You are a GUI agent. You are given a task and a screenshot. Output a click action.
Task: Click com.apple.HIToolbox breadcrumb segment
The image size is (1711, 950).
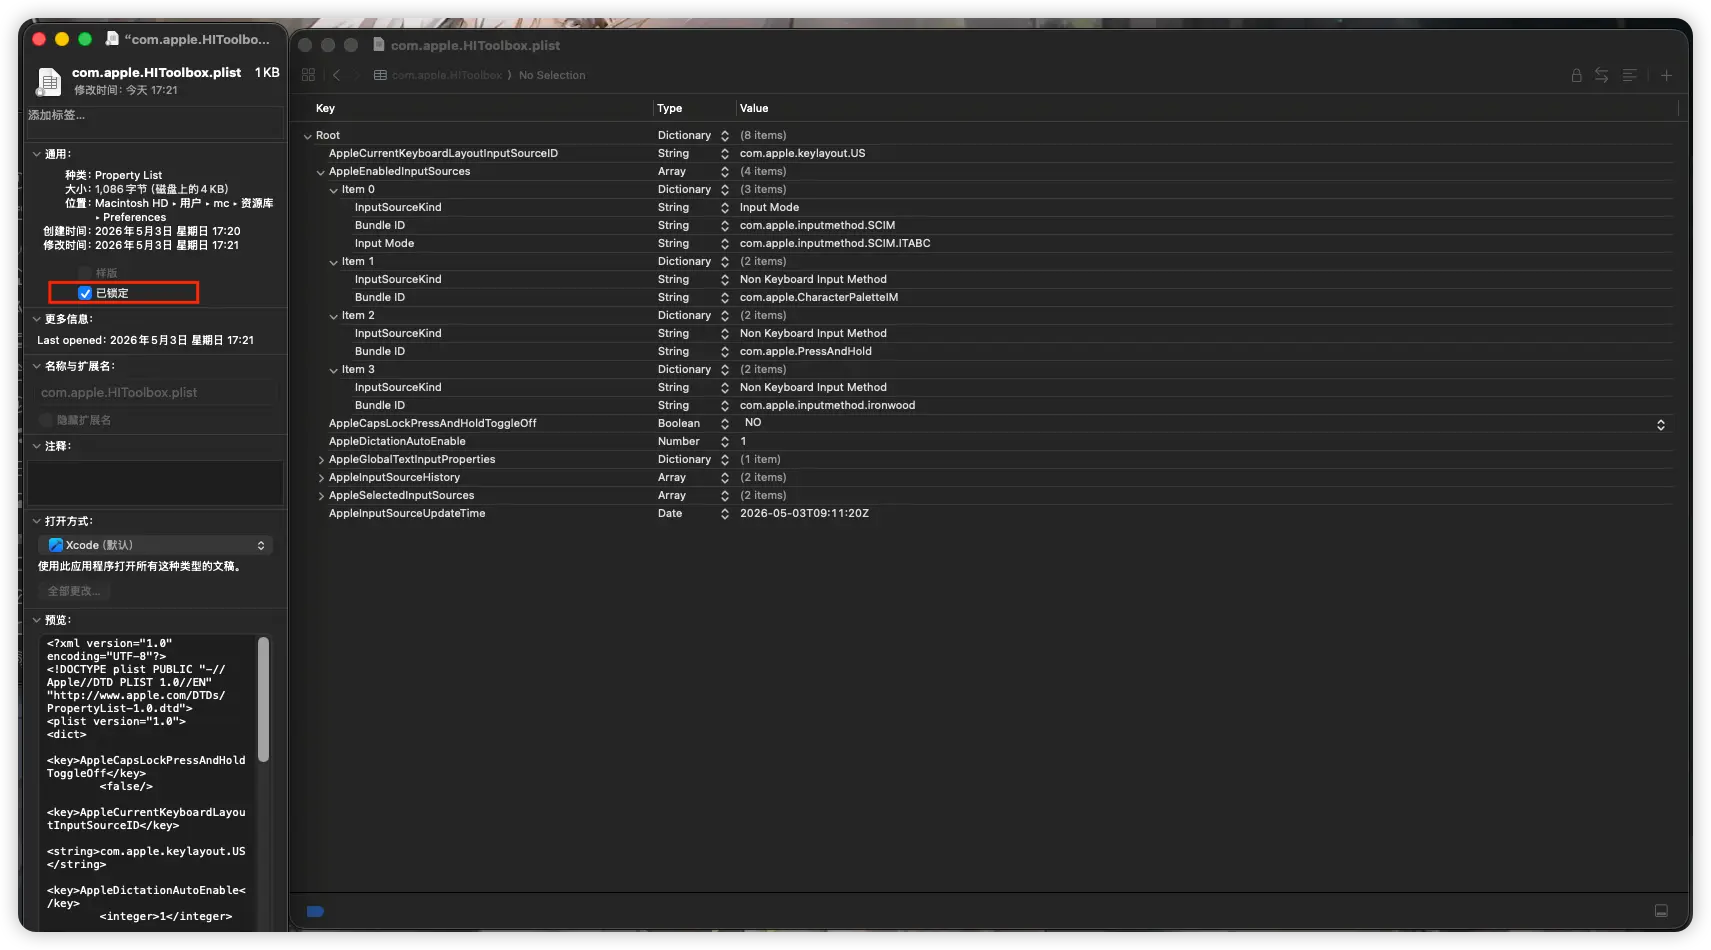[447, 75]
